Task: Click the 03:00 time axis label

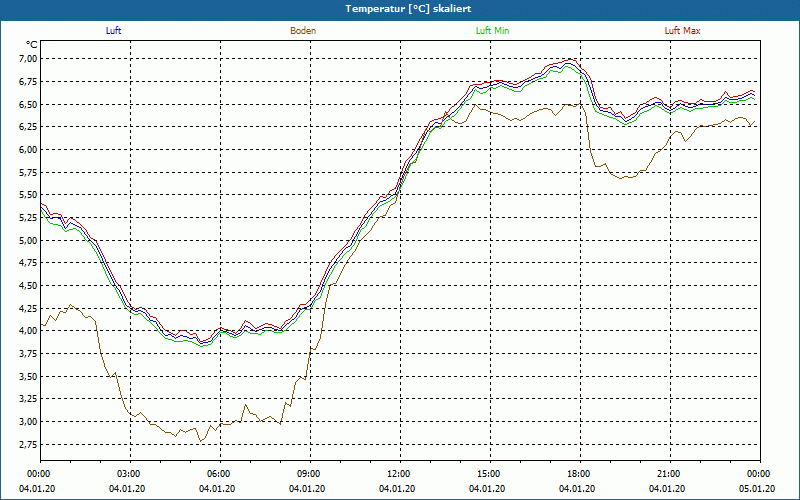Action: [x=127, y=474]
